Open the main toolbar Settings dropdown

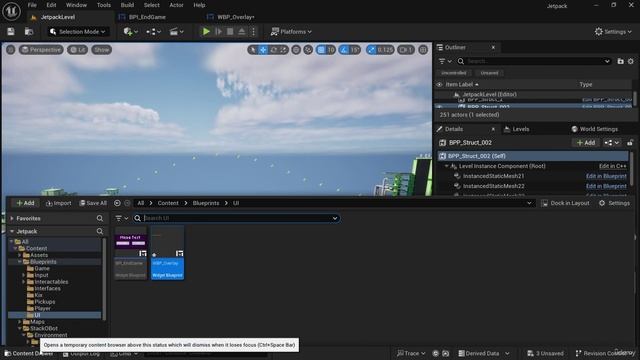613,31
